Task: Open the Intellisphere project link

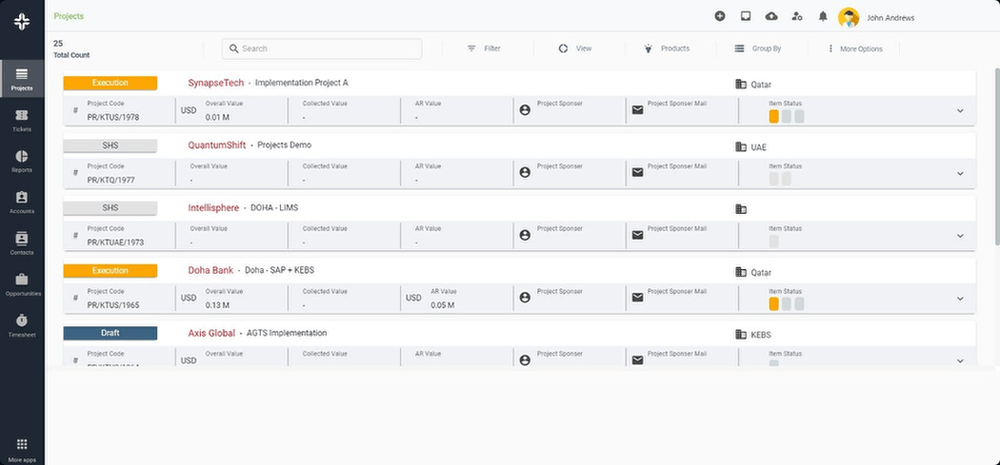Action: [213, 208]
